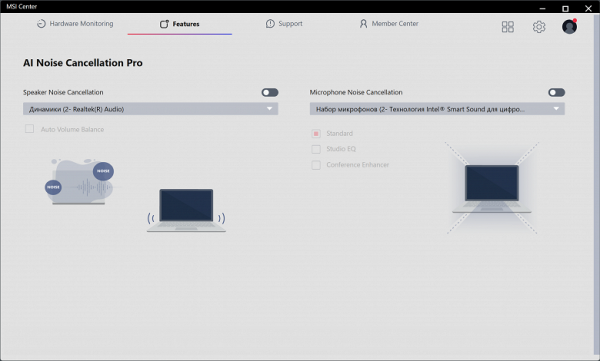Image resolution: width=600 pixels, height=361 pixels.
Task: Click the Hardware Monitoring clock icon
Action: pyautogui.click(x=41, y=24)
